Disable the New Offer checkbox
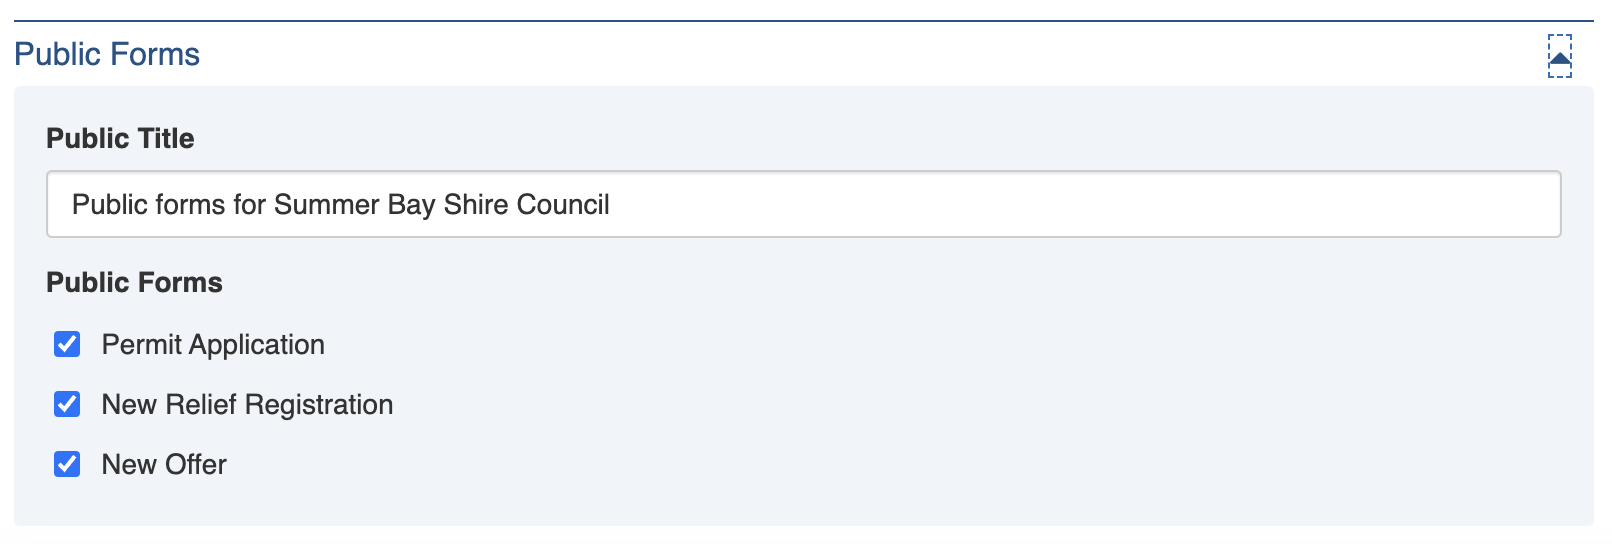The image size is (1612, 544). coord(67,464)
